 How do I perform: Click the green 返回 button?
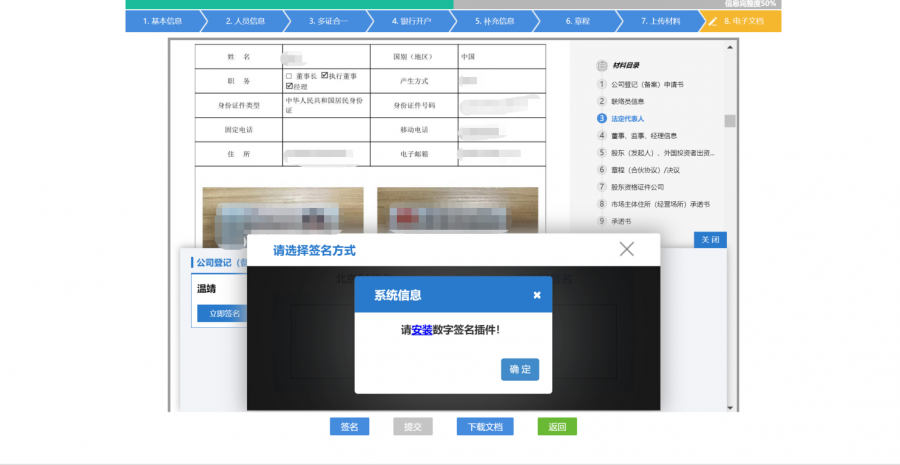tap(557, 427)
